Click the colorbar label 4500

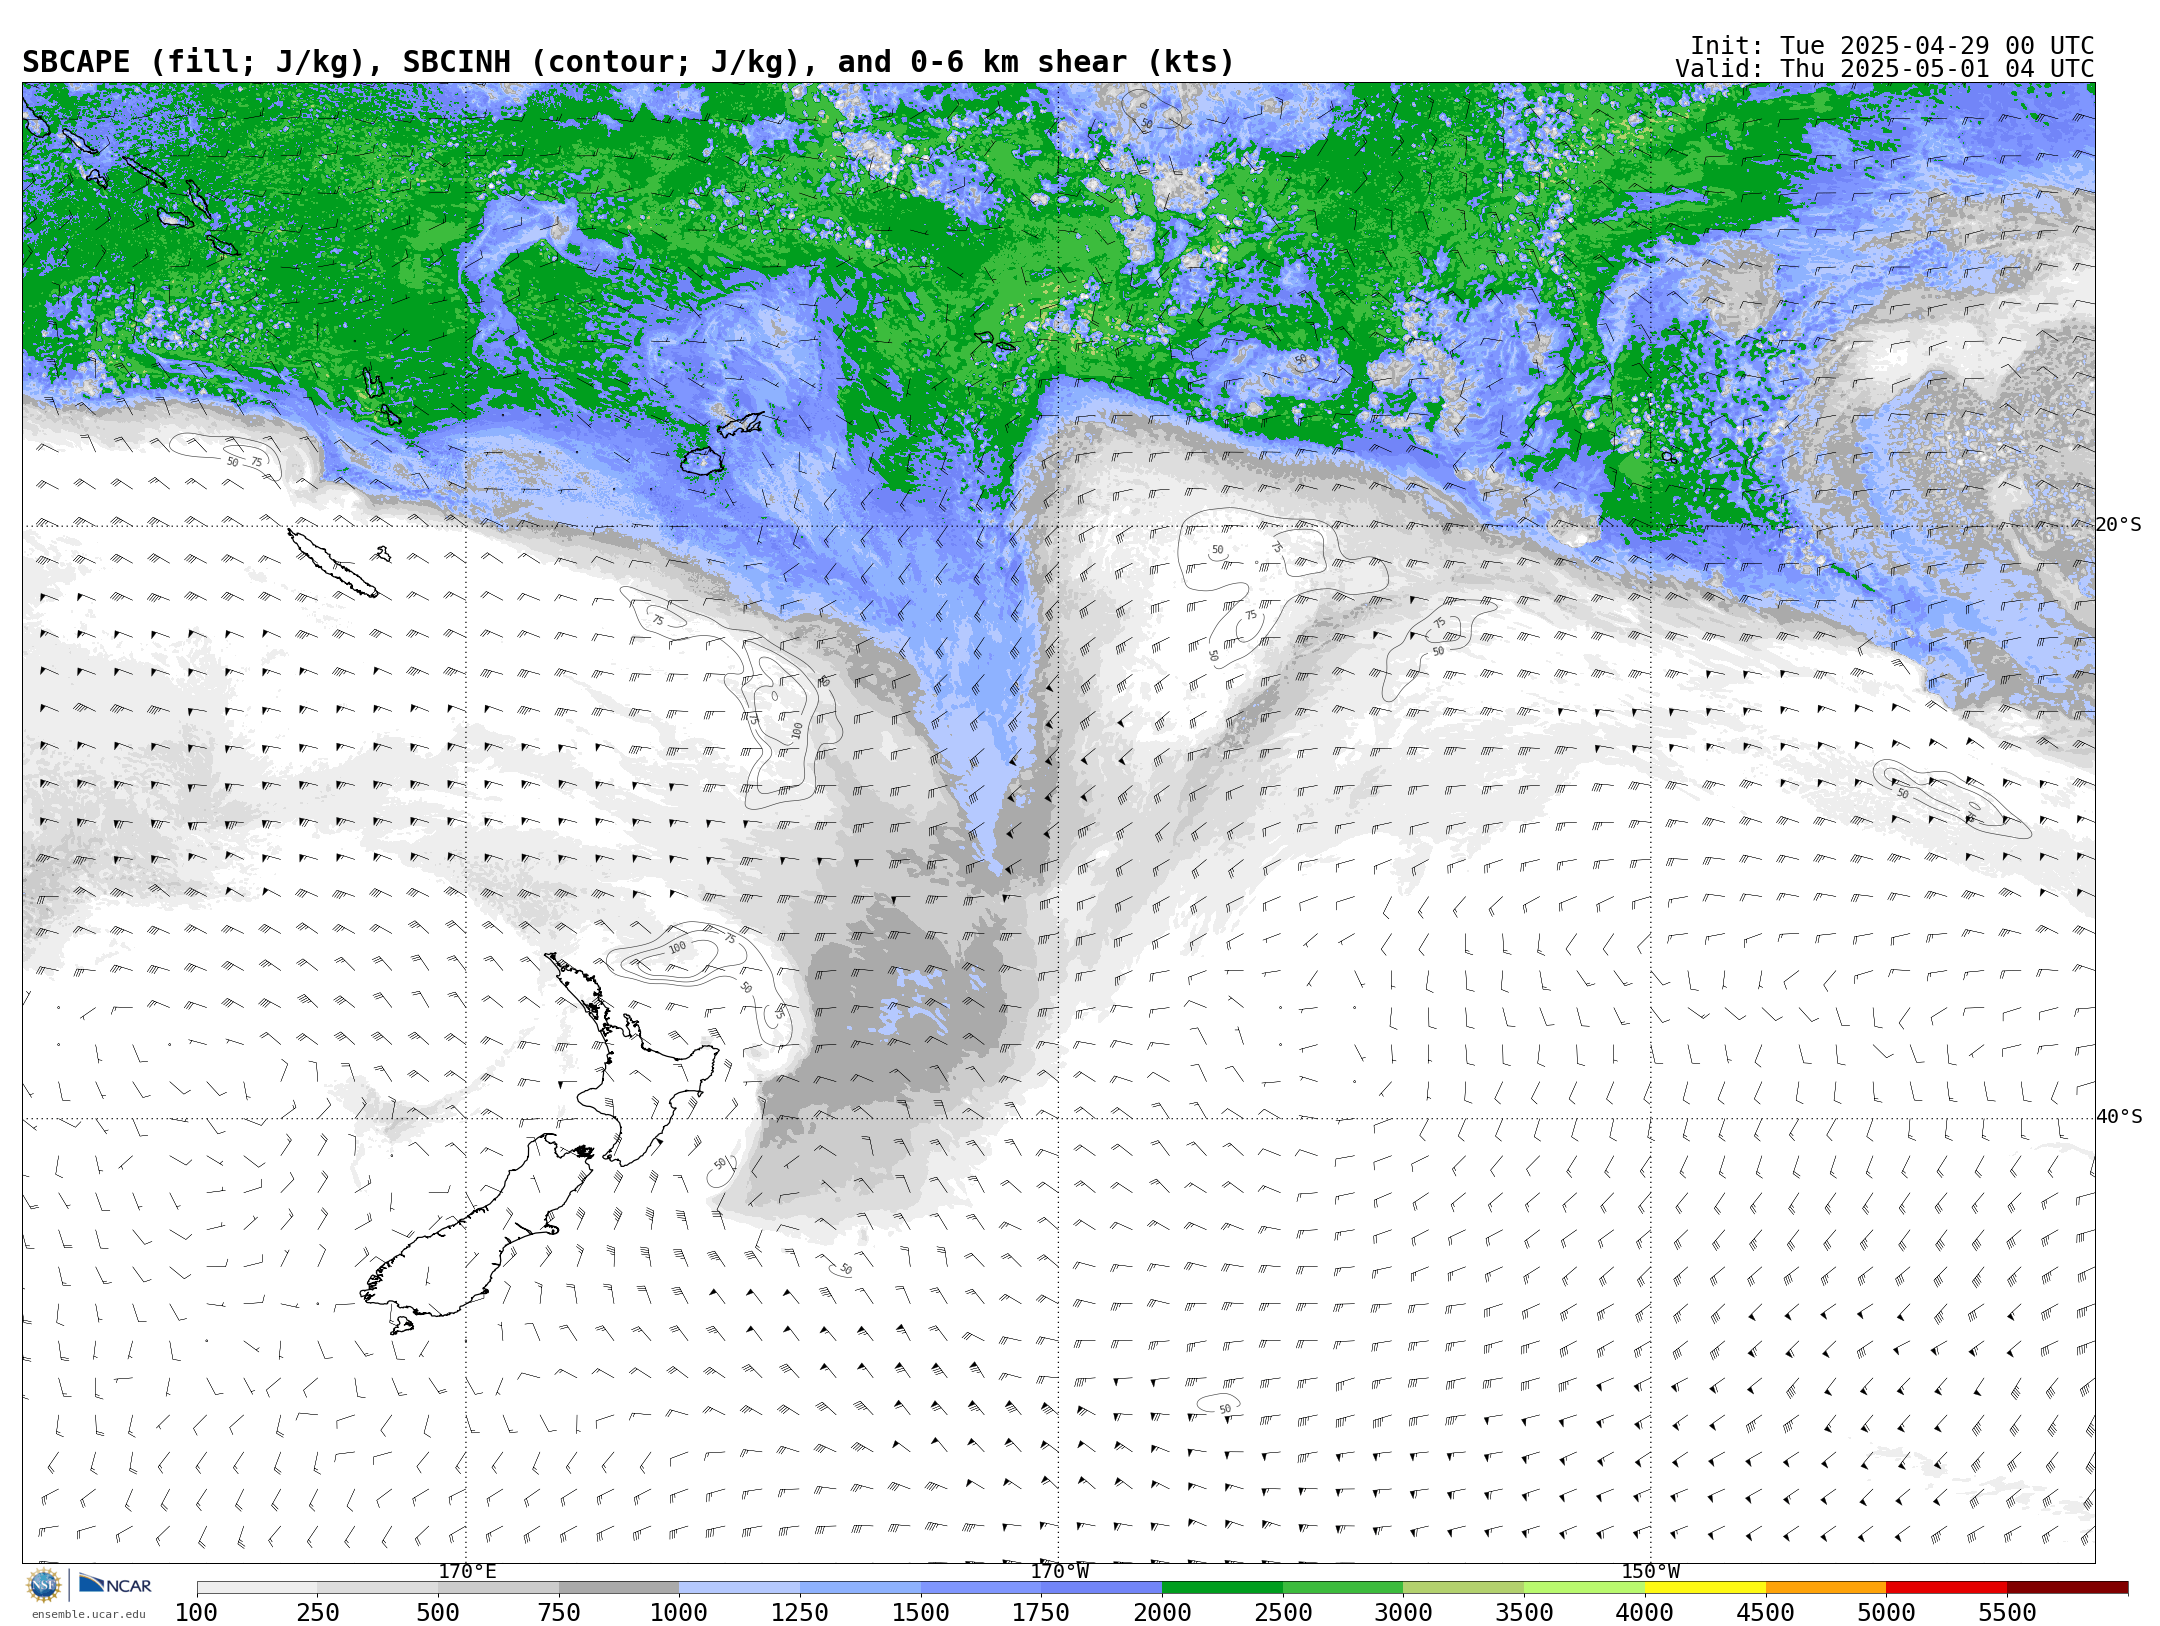1766,1613
